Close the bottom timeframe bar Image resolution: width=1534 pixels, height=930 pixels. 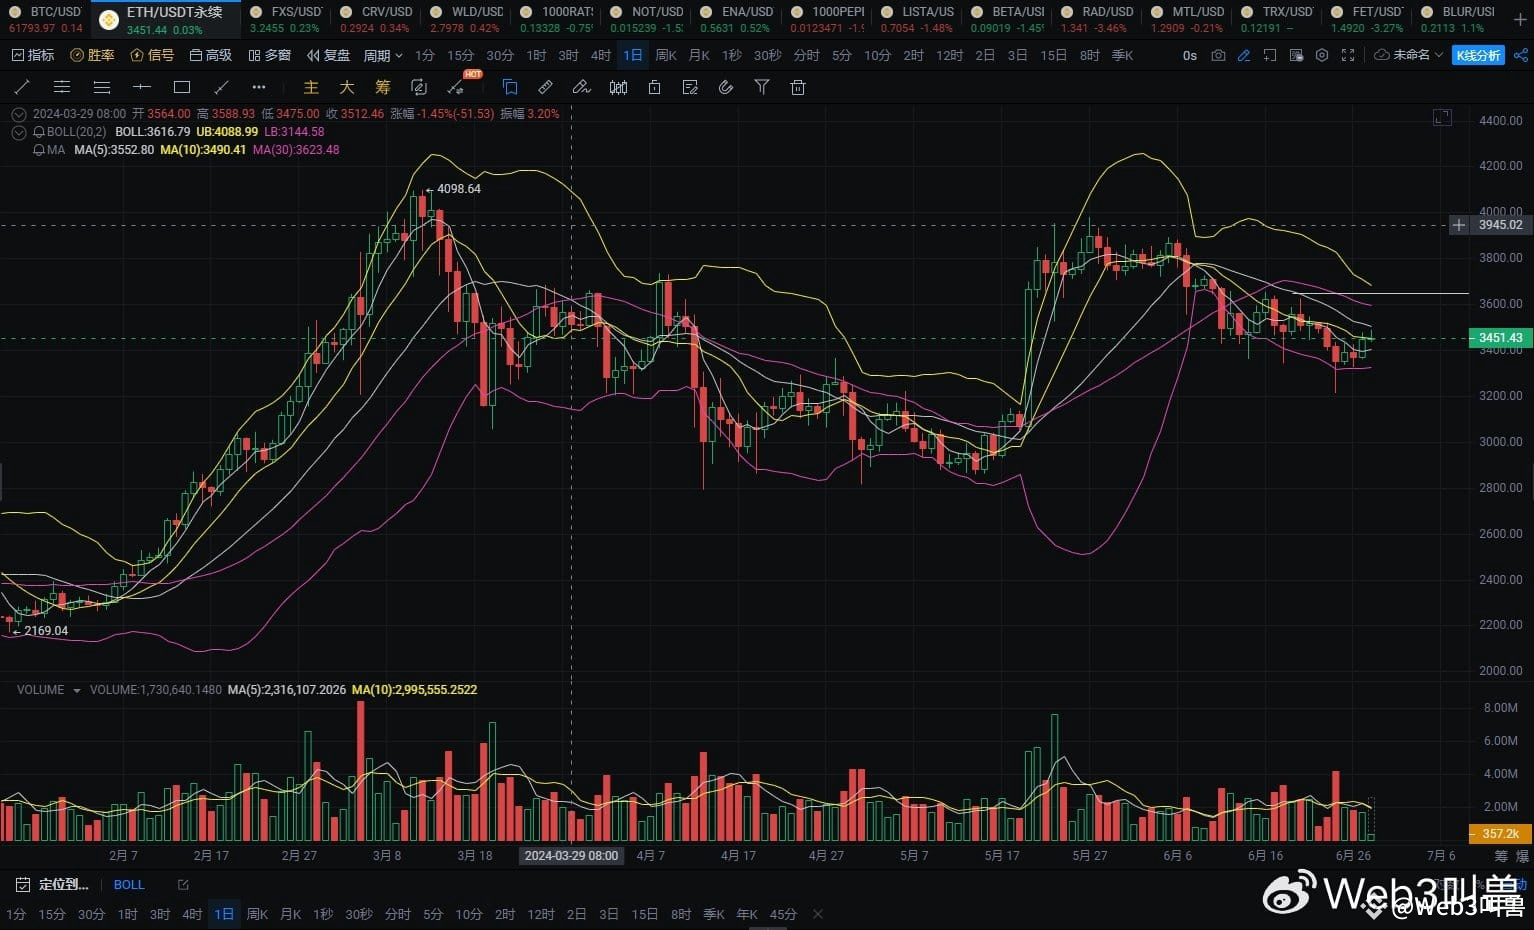[818, 914]
